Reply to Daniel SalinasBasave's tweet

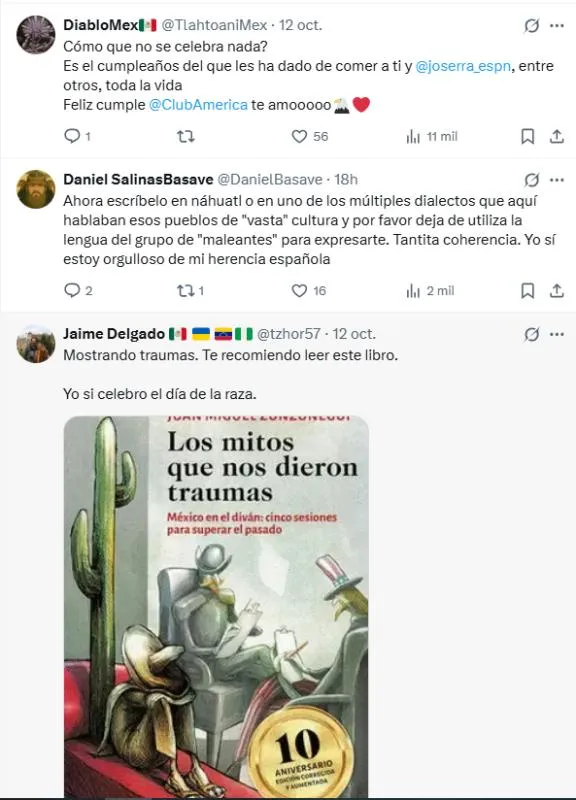(72, 290)
